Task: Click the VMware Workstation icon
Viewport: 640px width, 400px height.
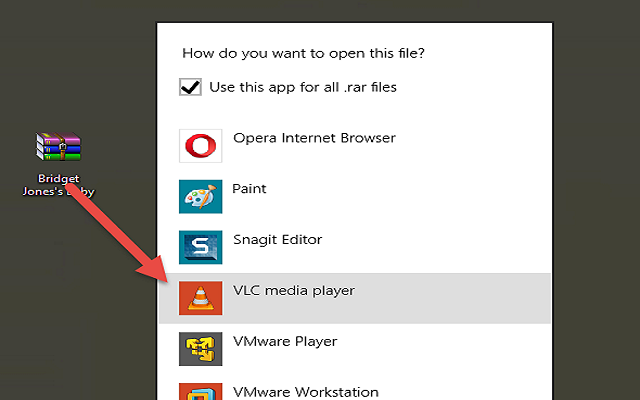Action: tap(200, 390)
